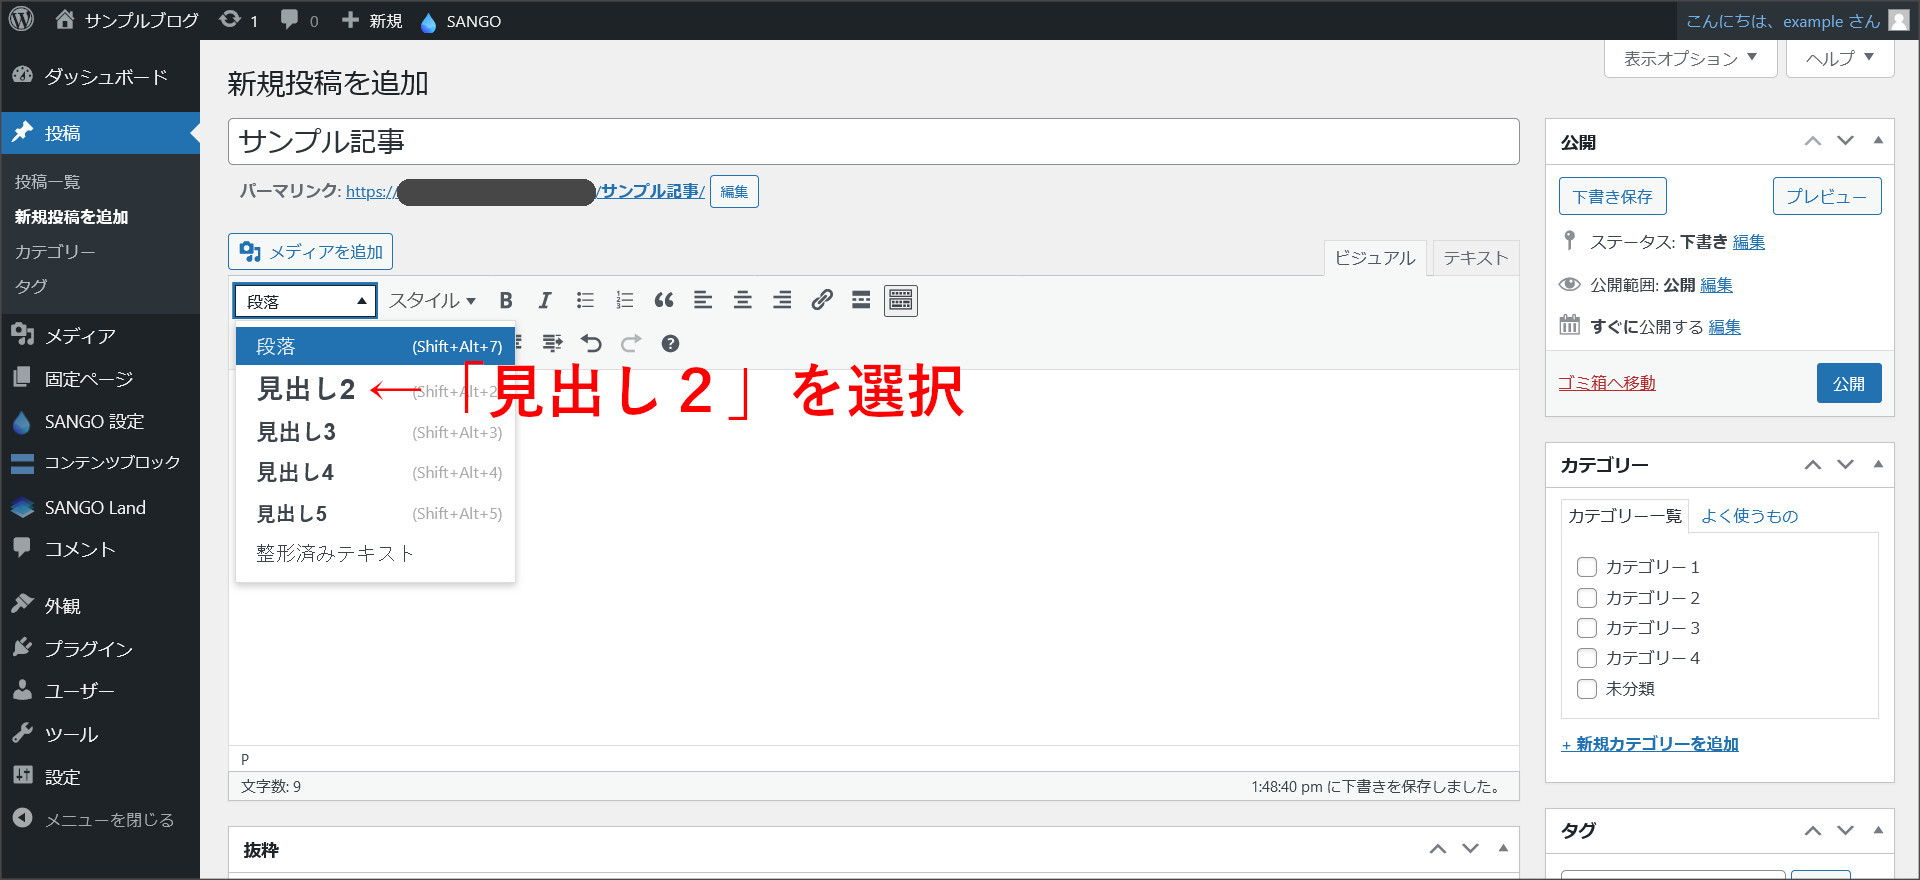
Task: Click the 下書き保存 button
Action: pyautogui.click(x=1612, y=197)
